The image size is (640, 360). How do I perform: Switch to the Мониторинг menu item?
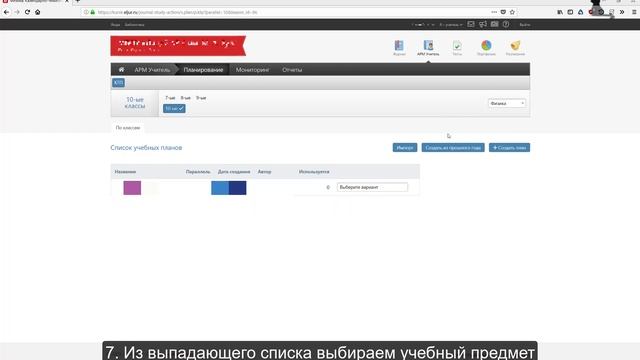(x=252, y=70)
